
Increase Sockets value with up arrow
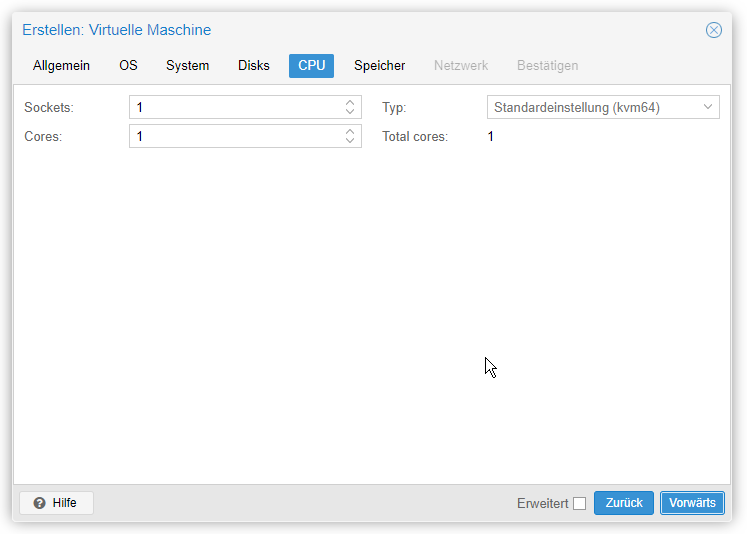point(350,102)
